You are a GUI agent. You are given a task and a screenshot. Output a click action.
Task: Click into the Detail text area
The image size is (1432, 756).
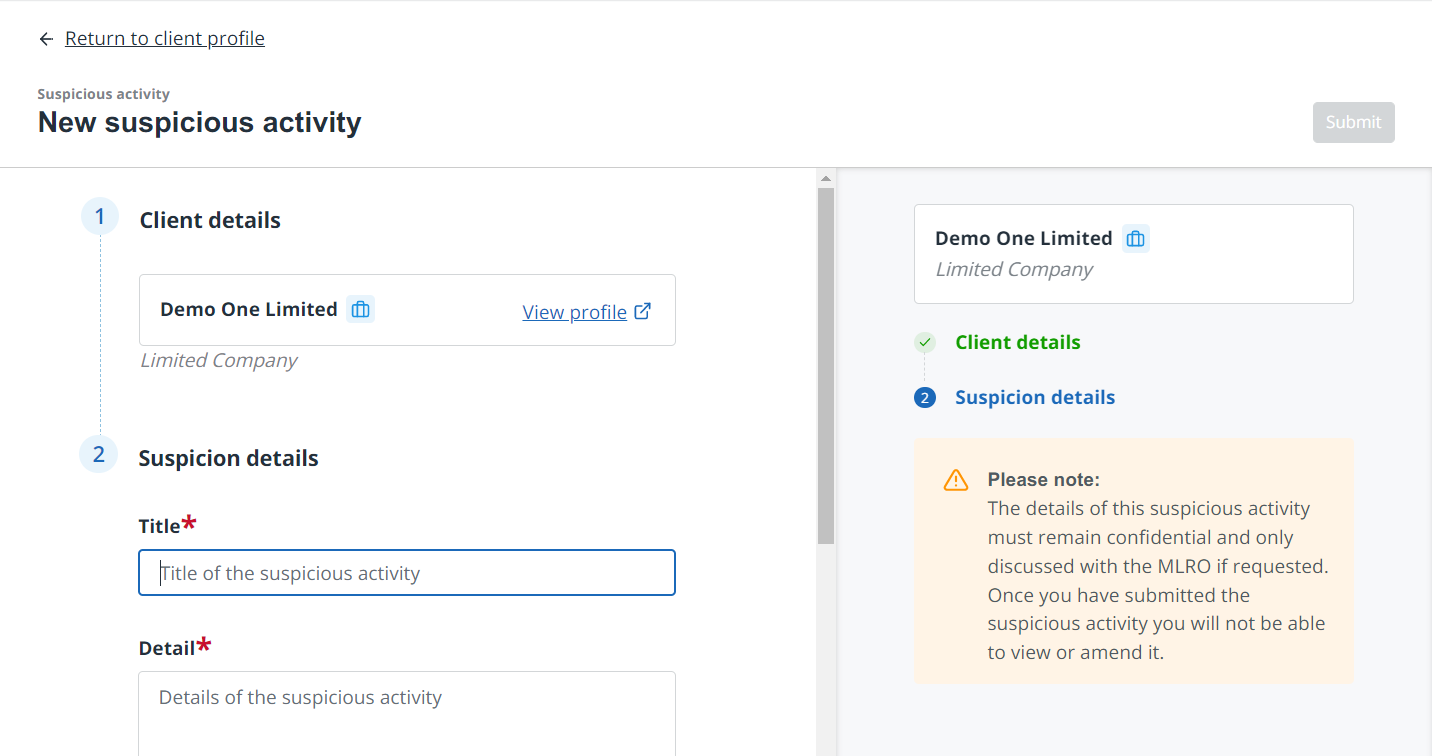(407, 713)
